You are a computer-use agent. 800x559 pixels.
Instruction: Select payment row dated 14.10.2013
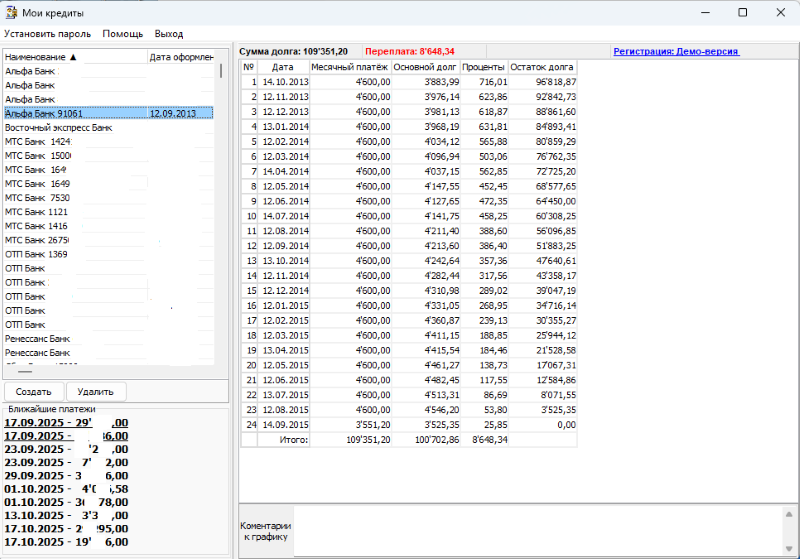(x=285, y=81)
